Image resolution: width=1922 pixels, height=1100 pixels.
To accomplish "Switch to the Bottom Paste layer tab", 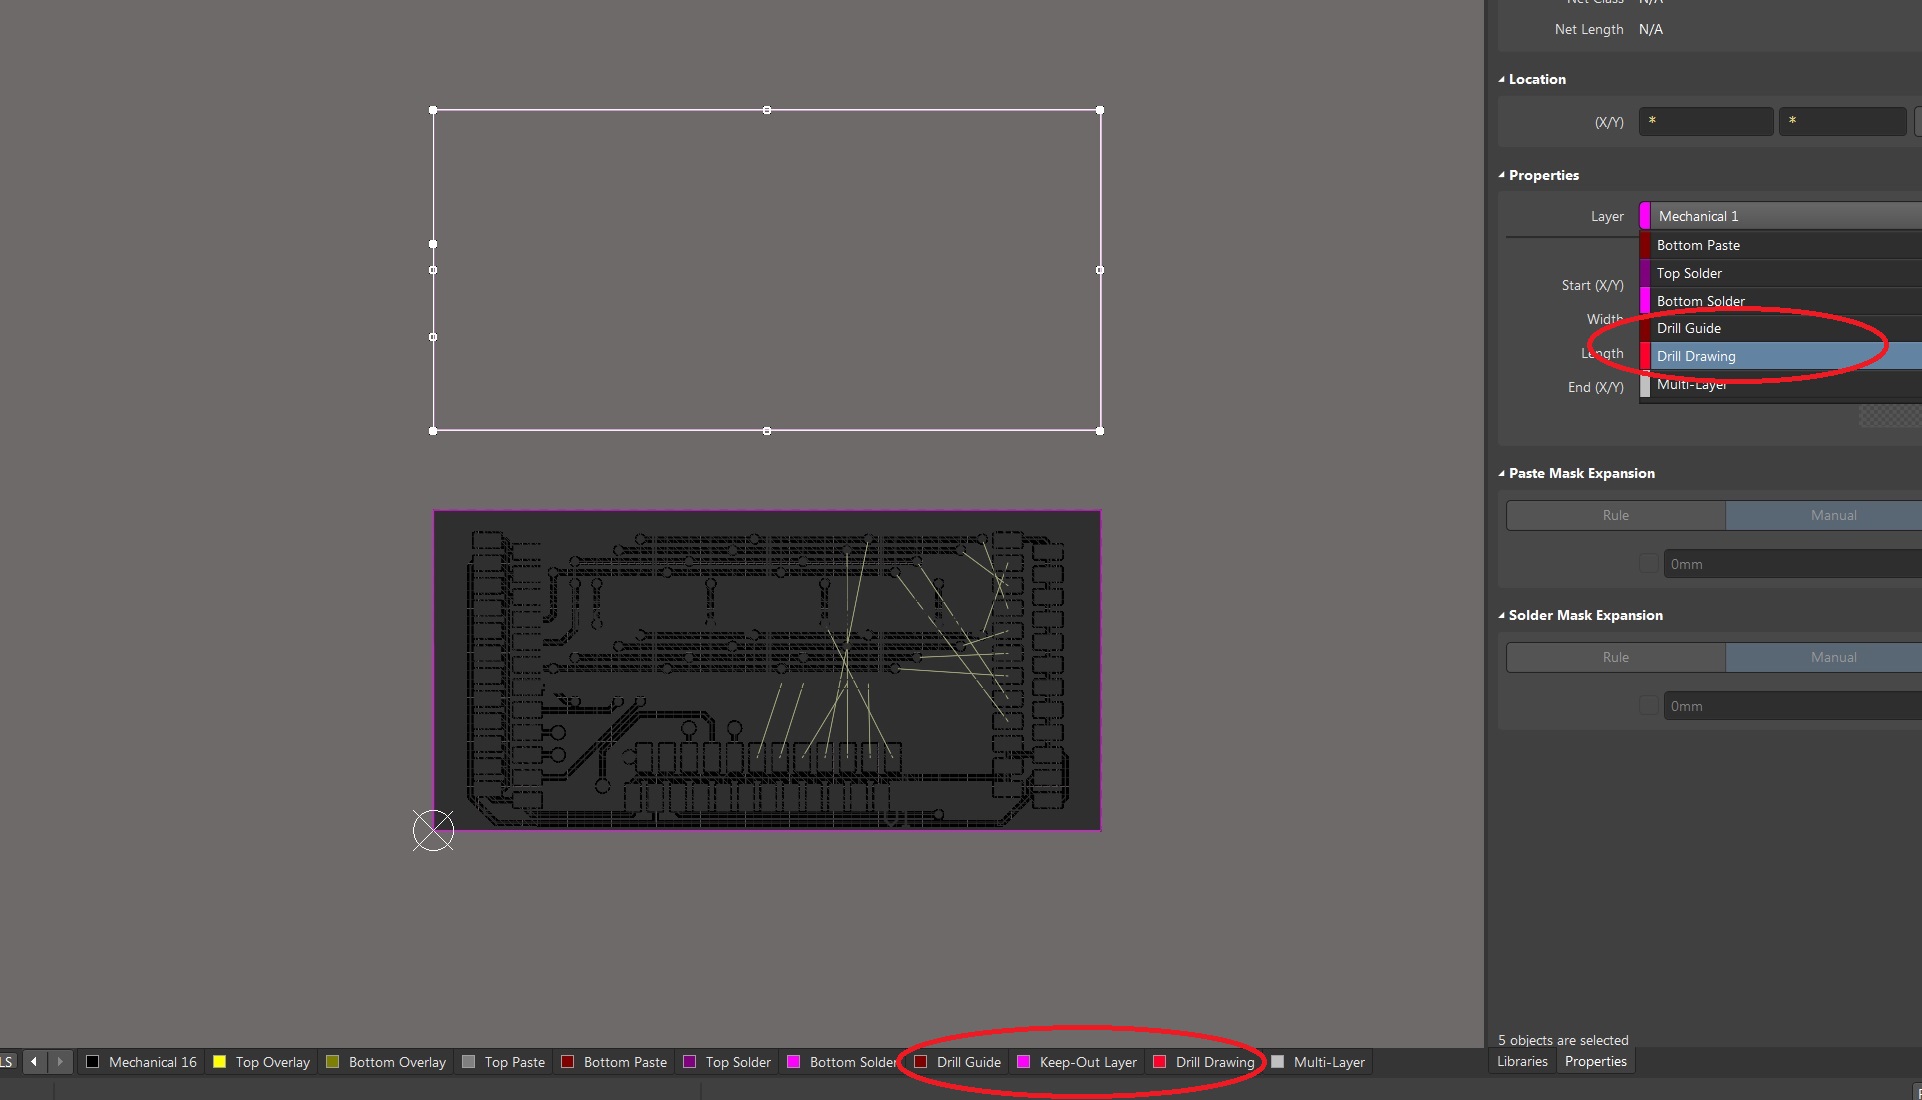I will pyautogui.click(x=614, y=1062).
